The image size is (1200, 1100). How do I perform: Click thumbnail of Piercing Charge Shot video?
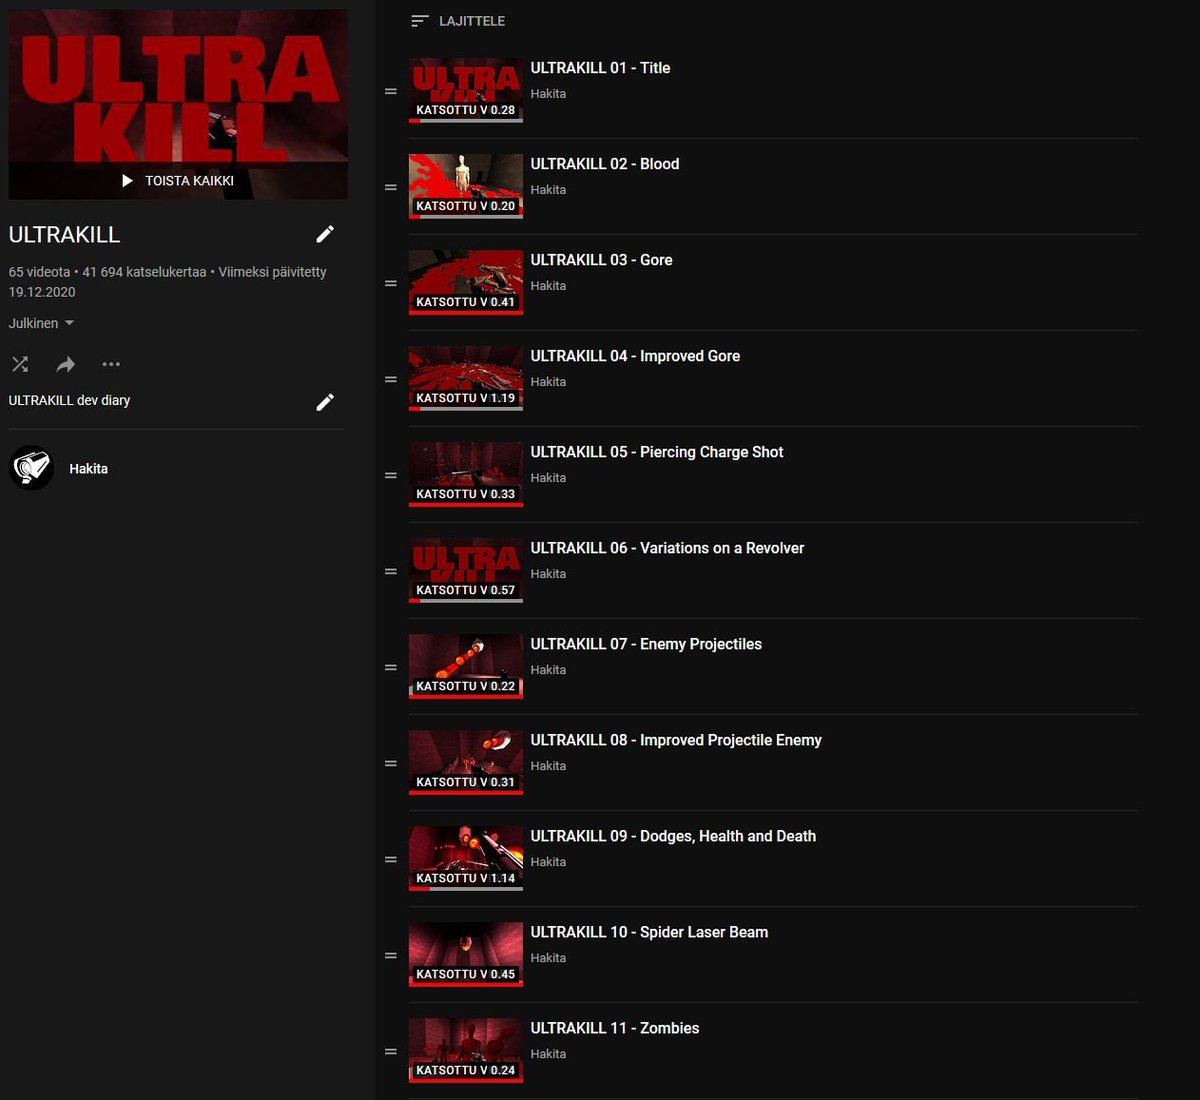[x=466, y=474]
